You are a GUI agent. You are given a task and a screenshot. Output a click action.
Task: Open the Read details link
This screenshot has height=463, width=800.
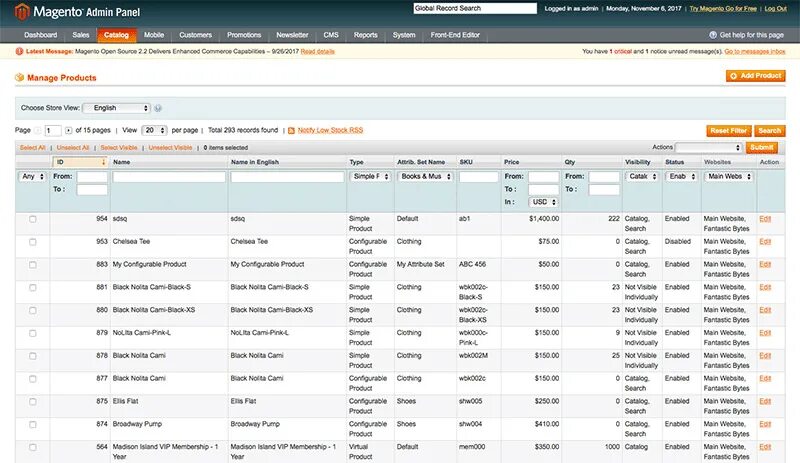pyautogui.click(x=317, y=52)
